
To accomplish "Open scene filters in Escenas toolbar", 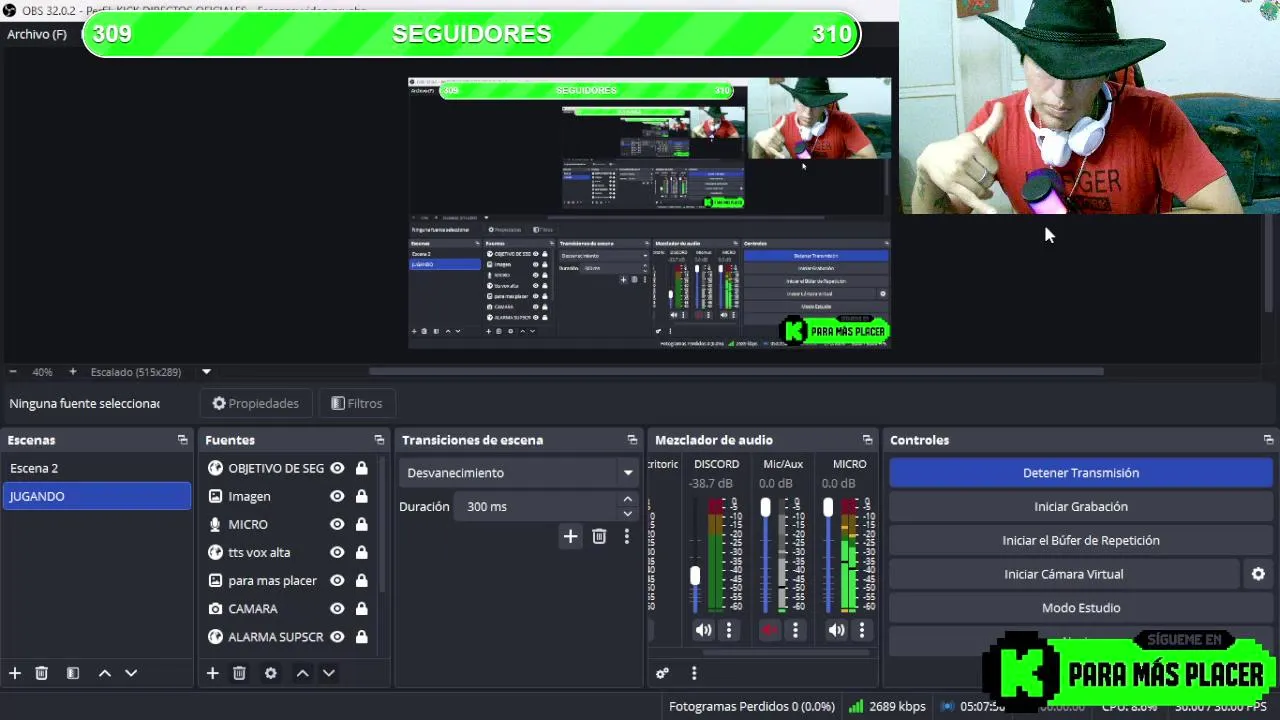I will [73, 673].
